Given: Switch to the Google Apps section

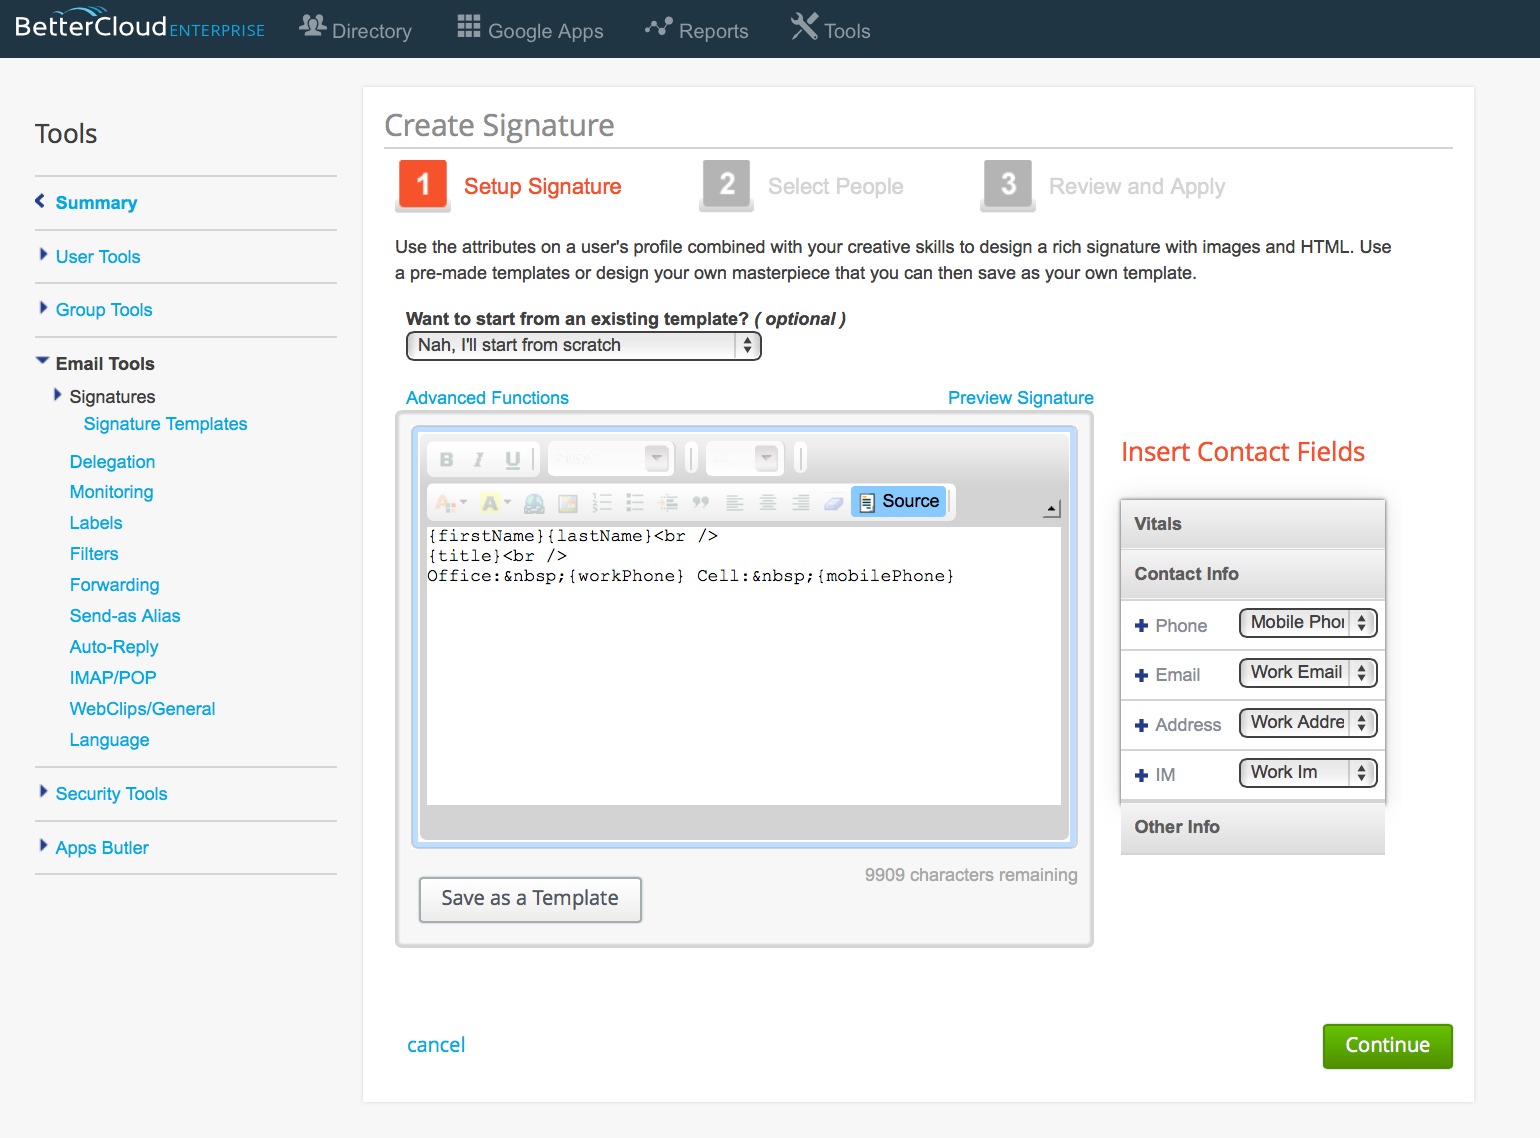Looking at the screenshot, I should pos(529,29).
